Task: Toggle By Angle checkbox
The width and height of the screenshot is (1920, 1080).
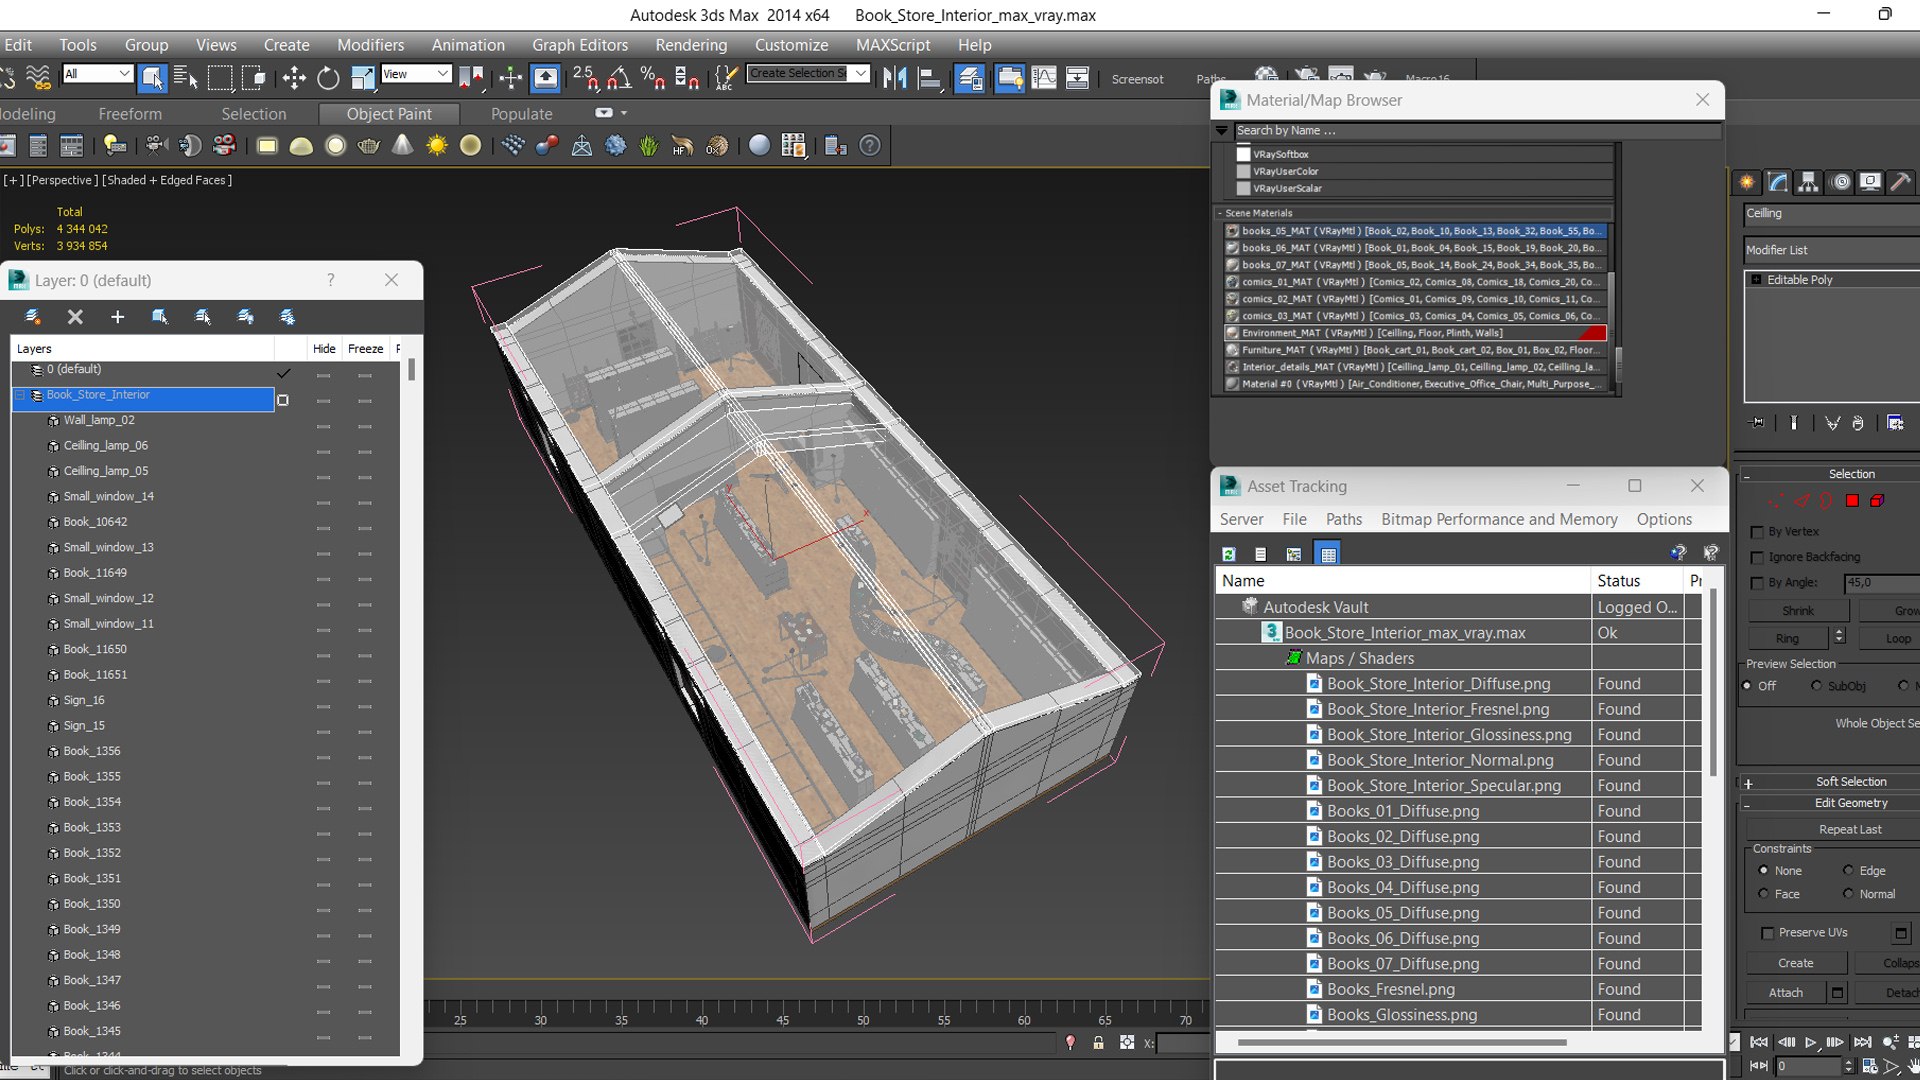Action: click(x=1757, y=583)
